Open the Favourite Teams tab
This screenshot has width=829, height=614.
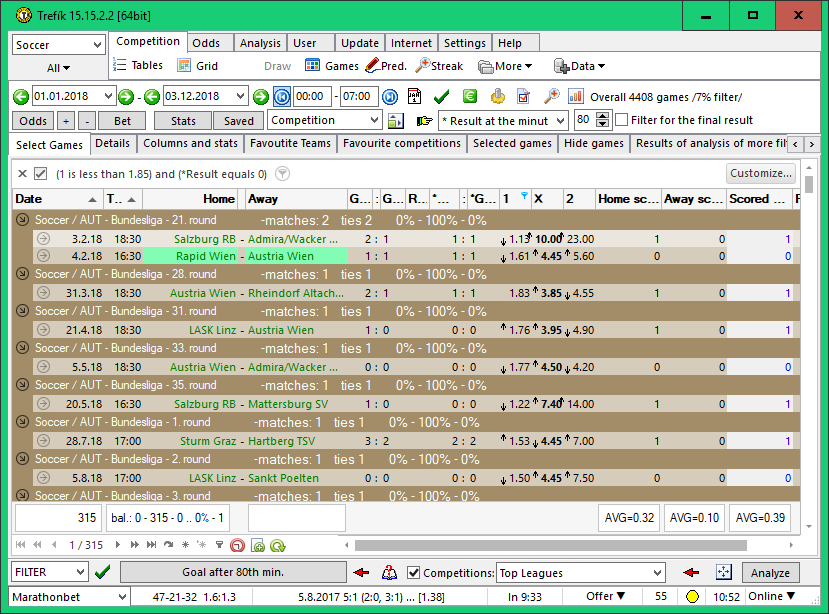pyautogui.click(x=289, y=144)
